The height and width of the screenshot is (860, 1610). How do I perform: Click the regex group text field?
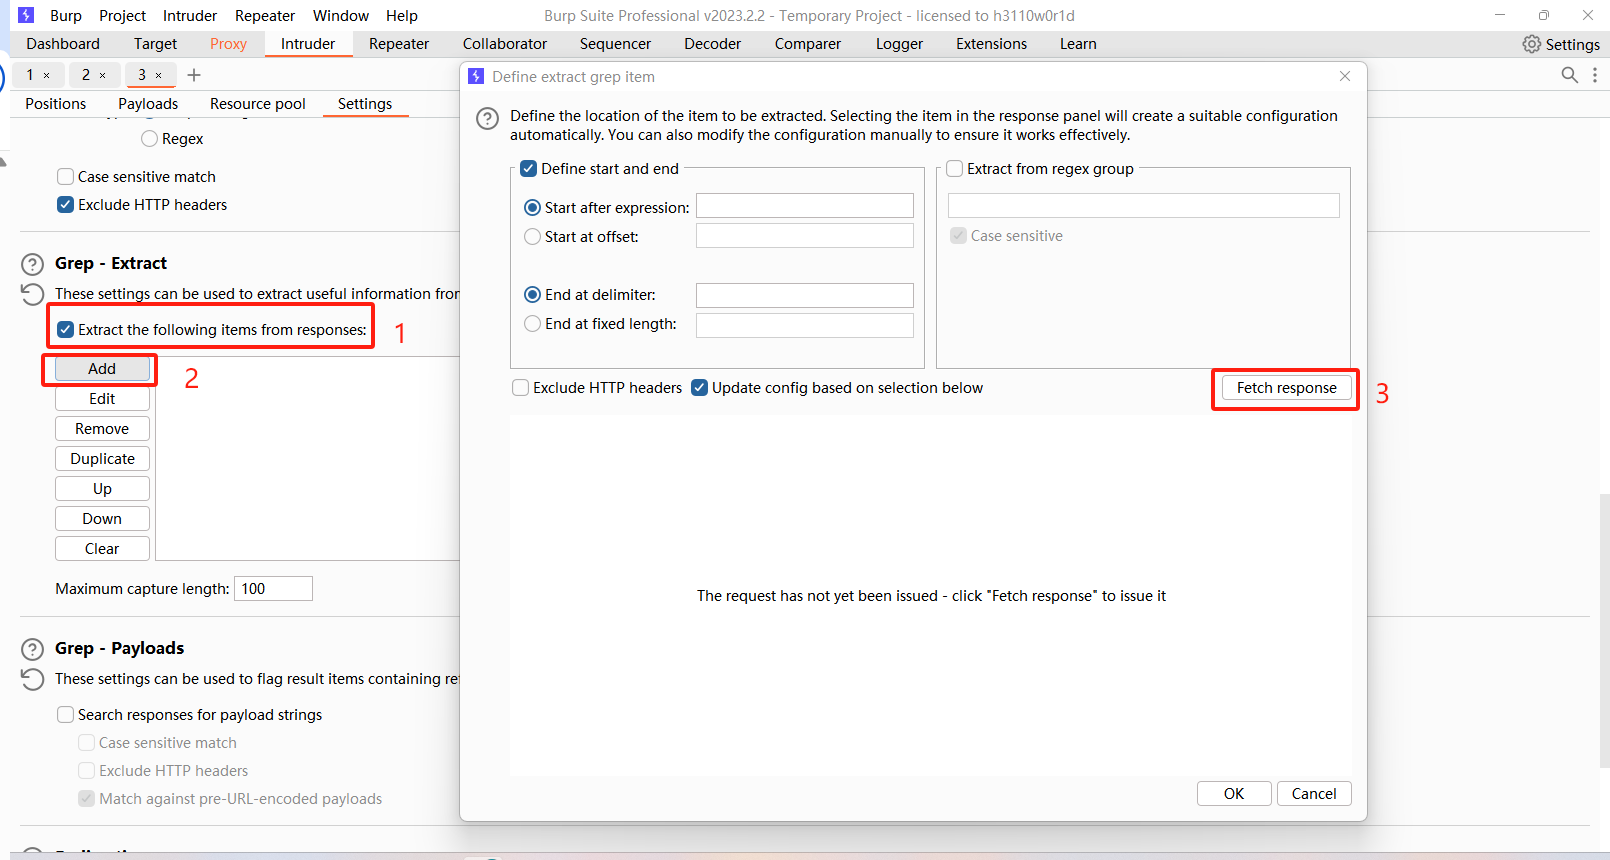click(1144, 206)
